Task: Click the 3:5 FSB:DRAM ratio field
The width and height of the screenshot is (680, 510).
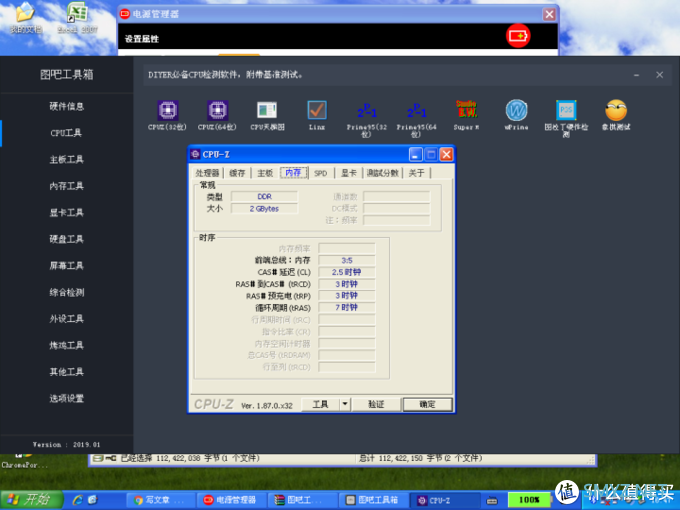Action: tap(347, 260)
